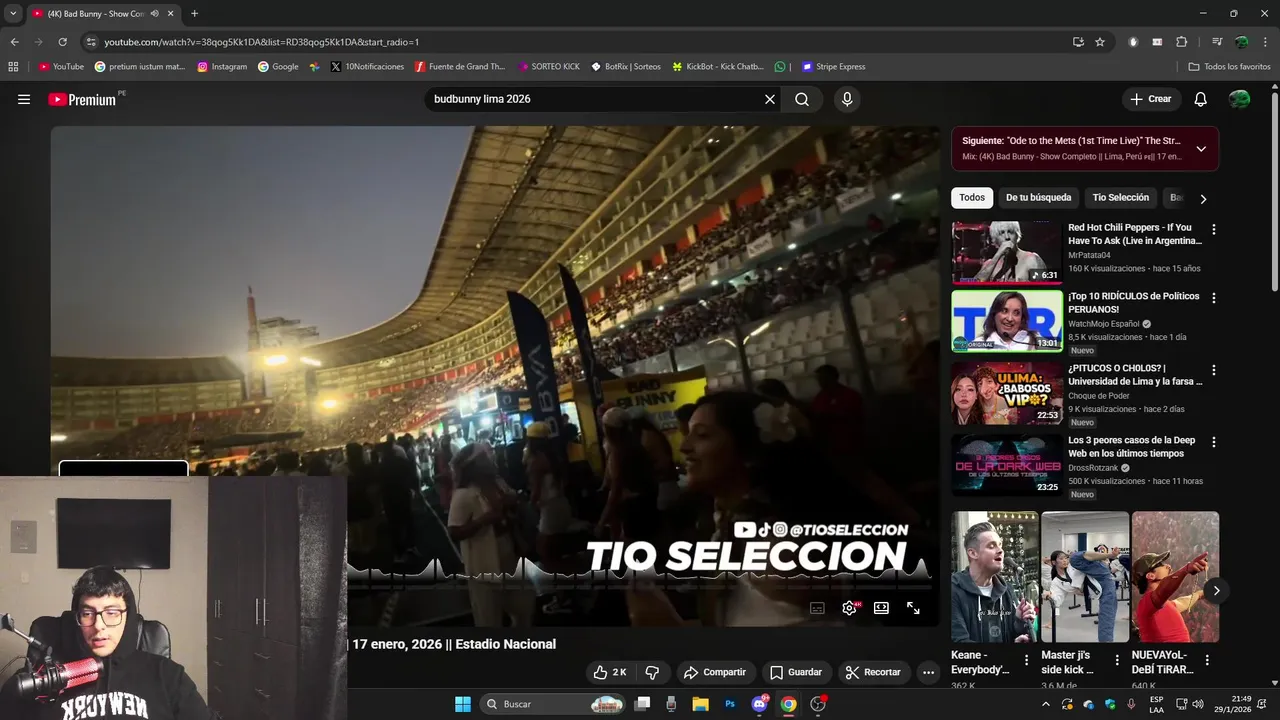Open YouTube bookmark in bookmarks bar
Viewport: 1280px width, 720px height.
(x=61, y=67)
